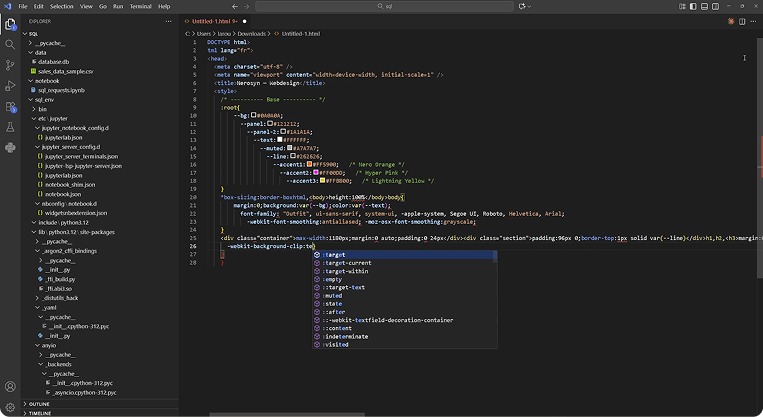This screenshot has height=417, width=763.
Task: Open Source Control view icon
Action: pyautogui.click(x=10, y=65)
